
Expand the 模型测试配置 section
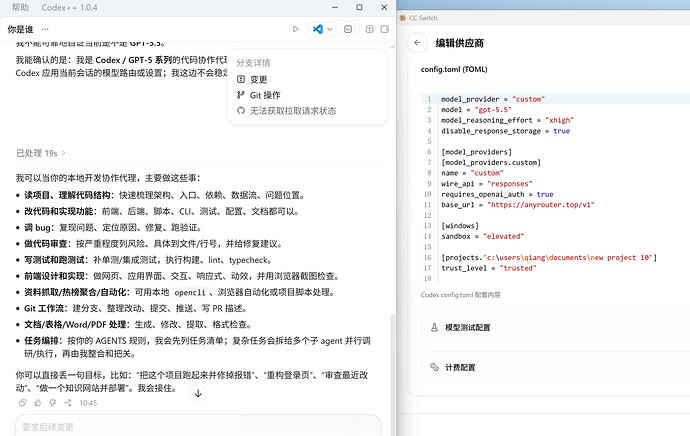click(555, 327)
